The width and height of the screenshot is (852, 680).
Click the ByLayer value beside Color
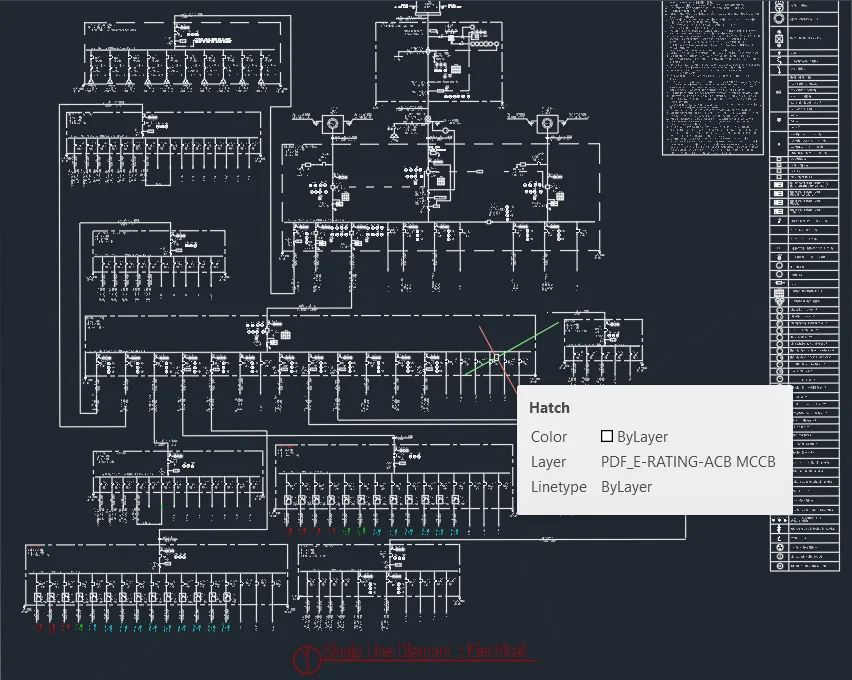(642, 436)
